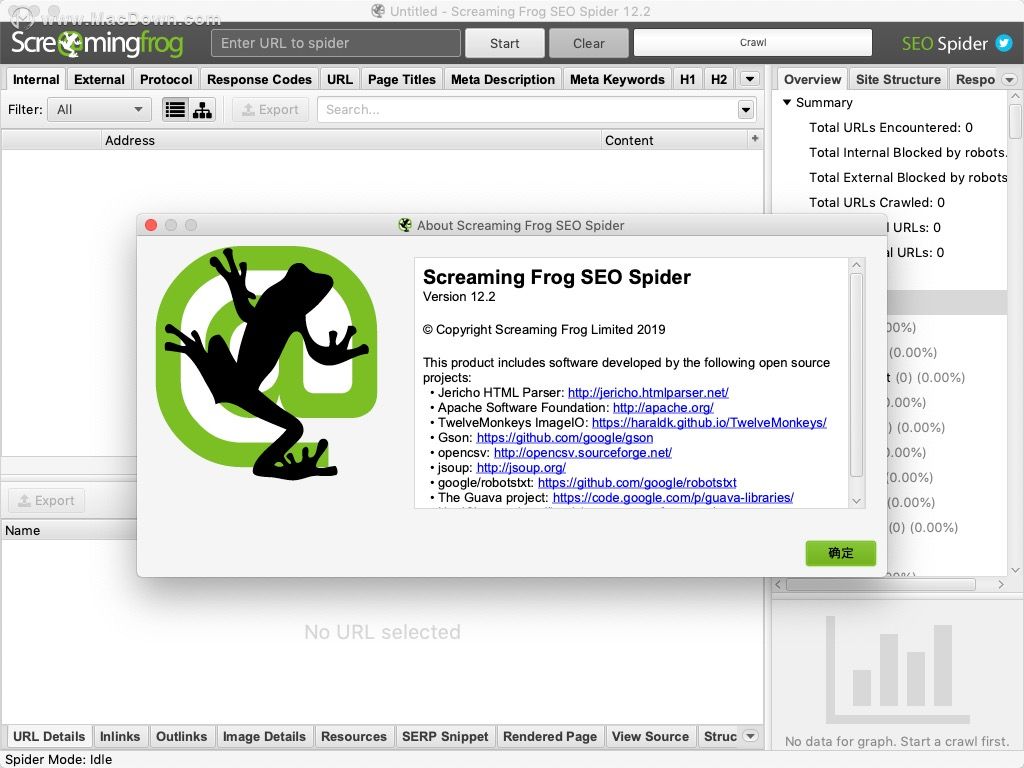
Task: Select the View Source tab
Action: (650, 736)
